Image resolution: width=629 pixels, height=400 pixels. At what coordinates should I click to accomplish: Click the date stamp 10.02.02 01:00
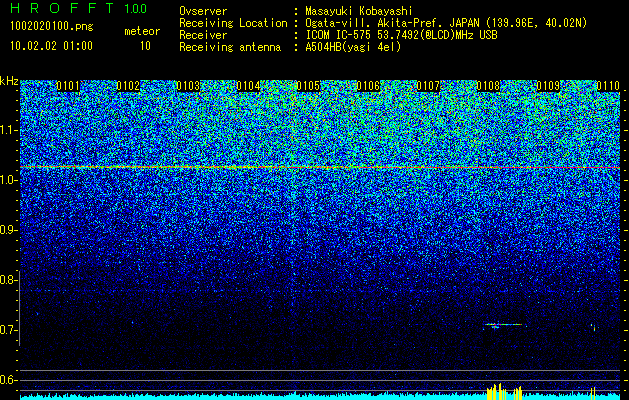[52, 46]
